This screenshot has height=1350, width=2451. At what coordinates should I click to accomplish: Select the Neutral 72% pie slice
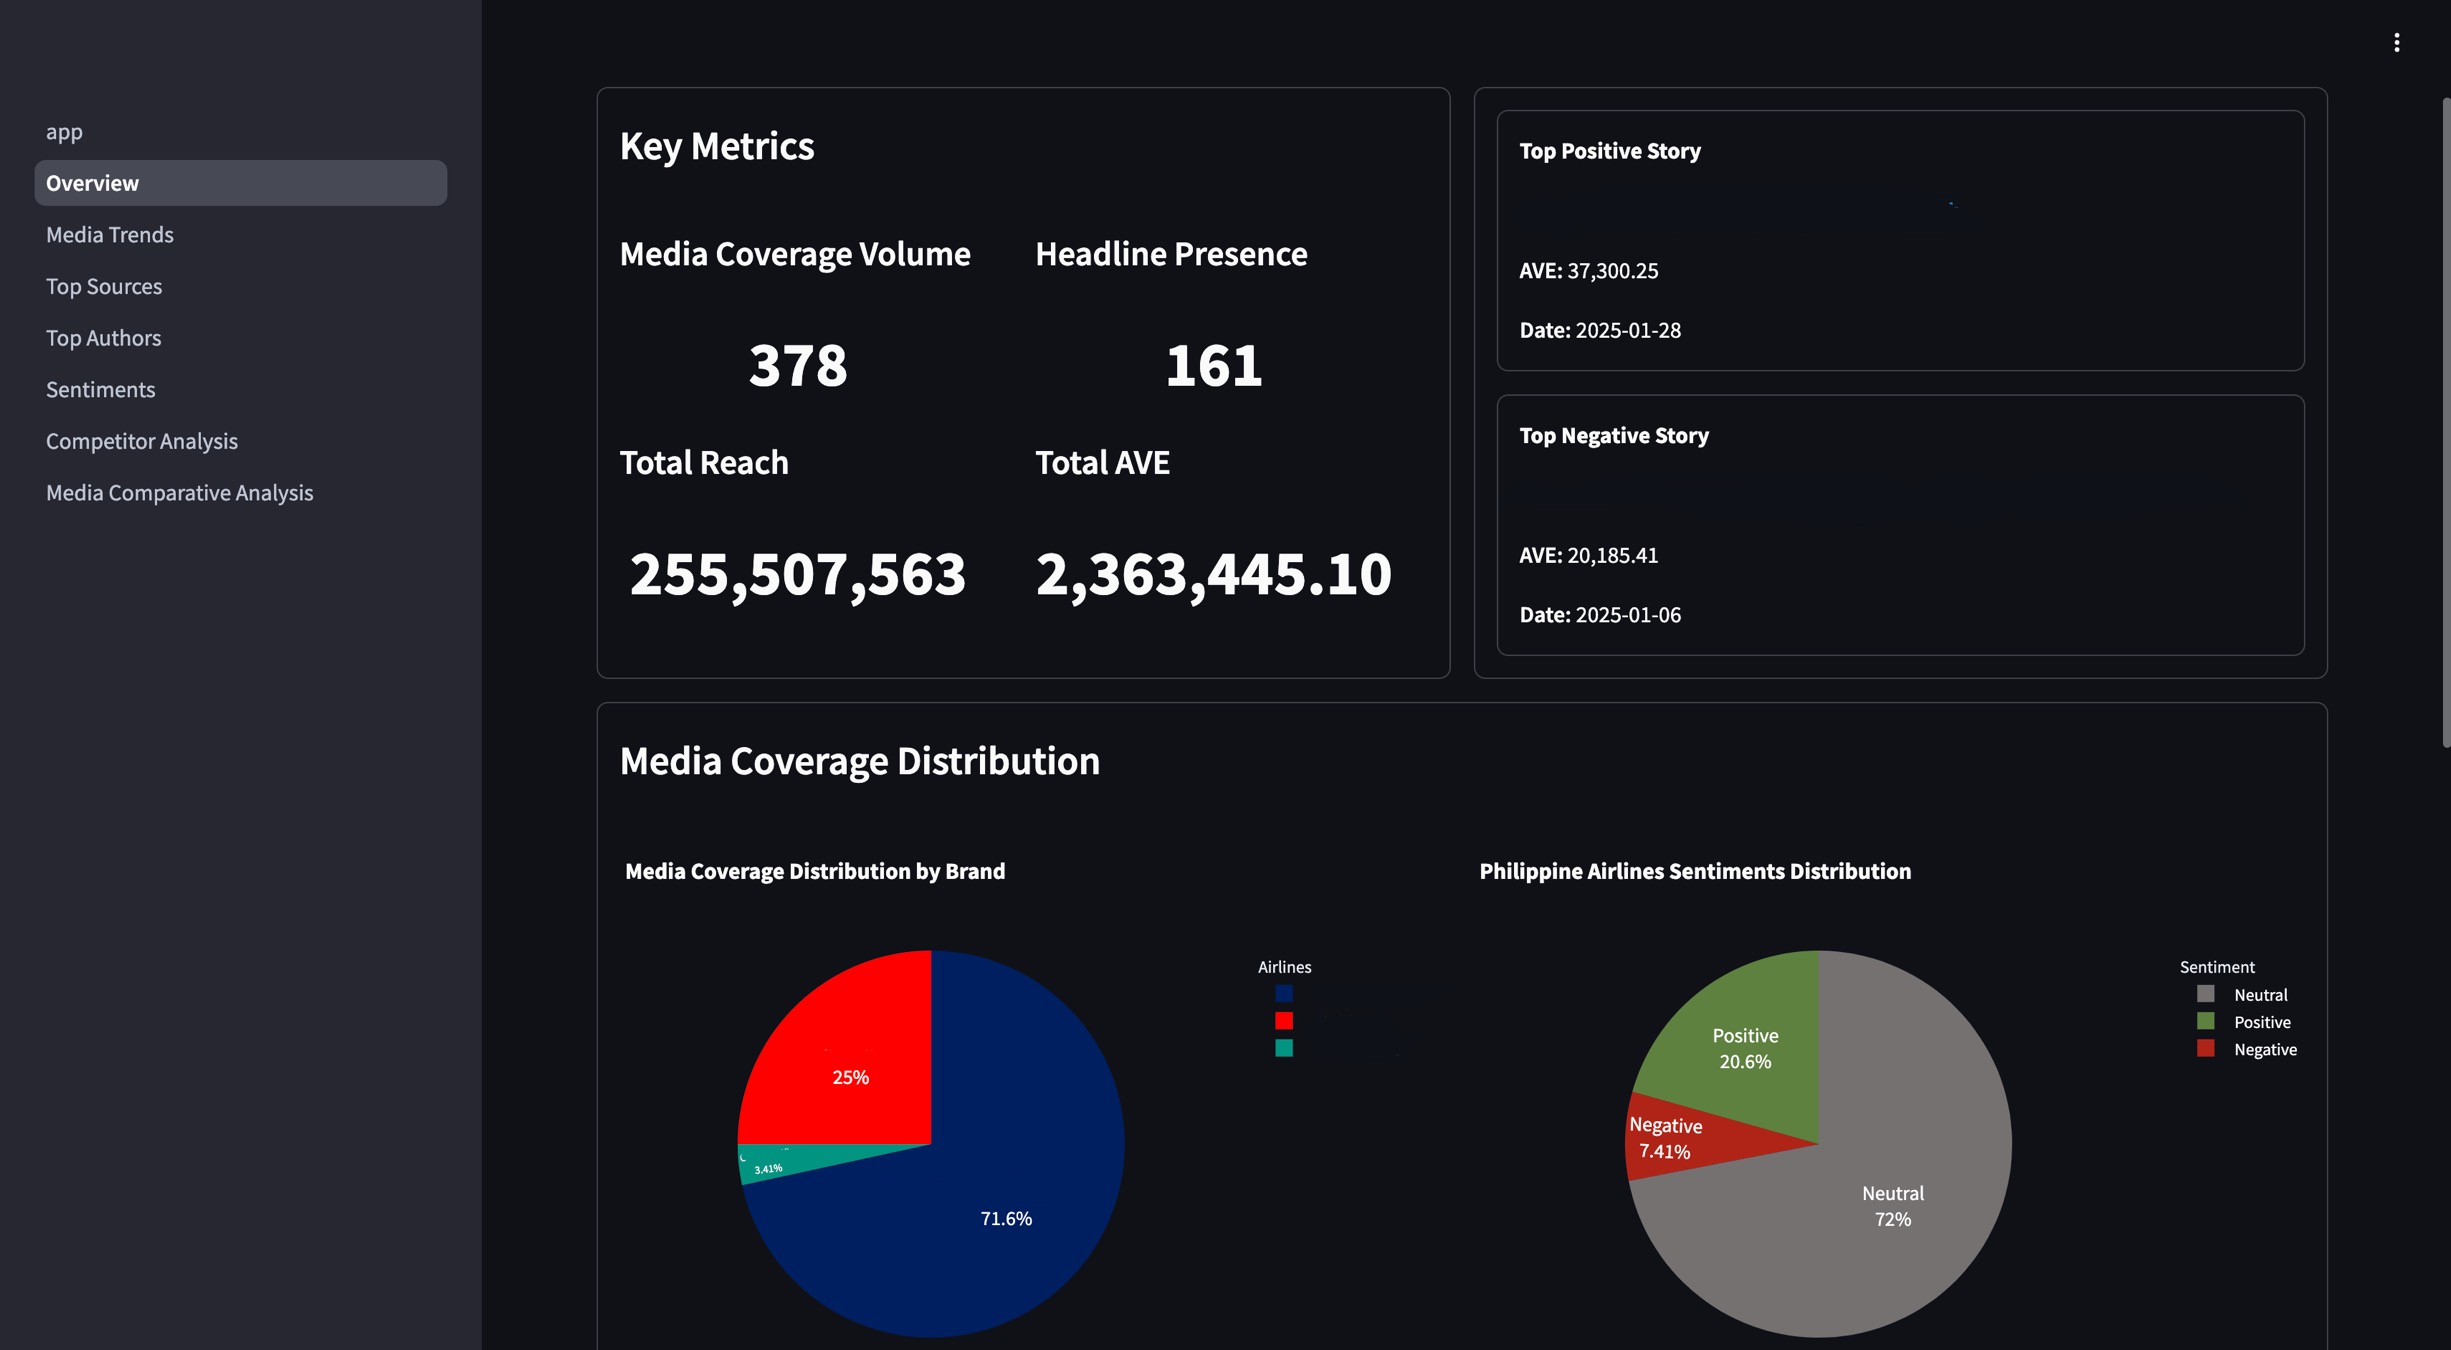(x=1892, y=1206)
